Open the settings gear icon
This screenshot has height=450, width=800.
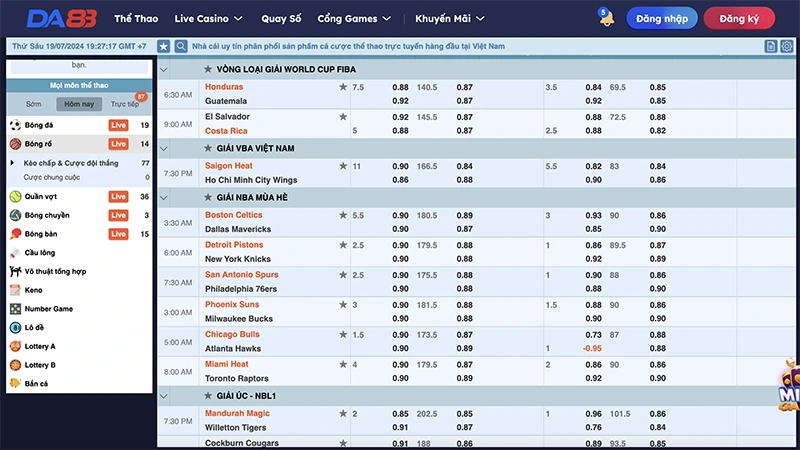[x=786, y=46]
